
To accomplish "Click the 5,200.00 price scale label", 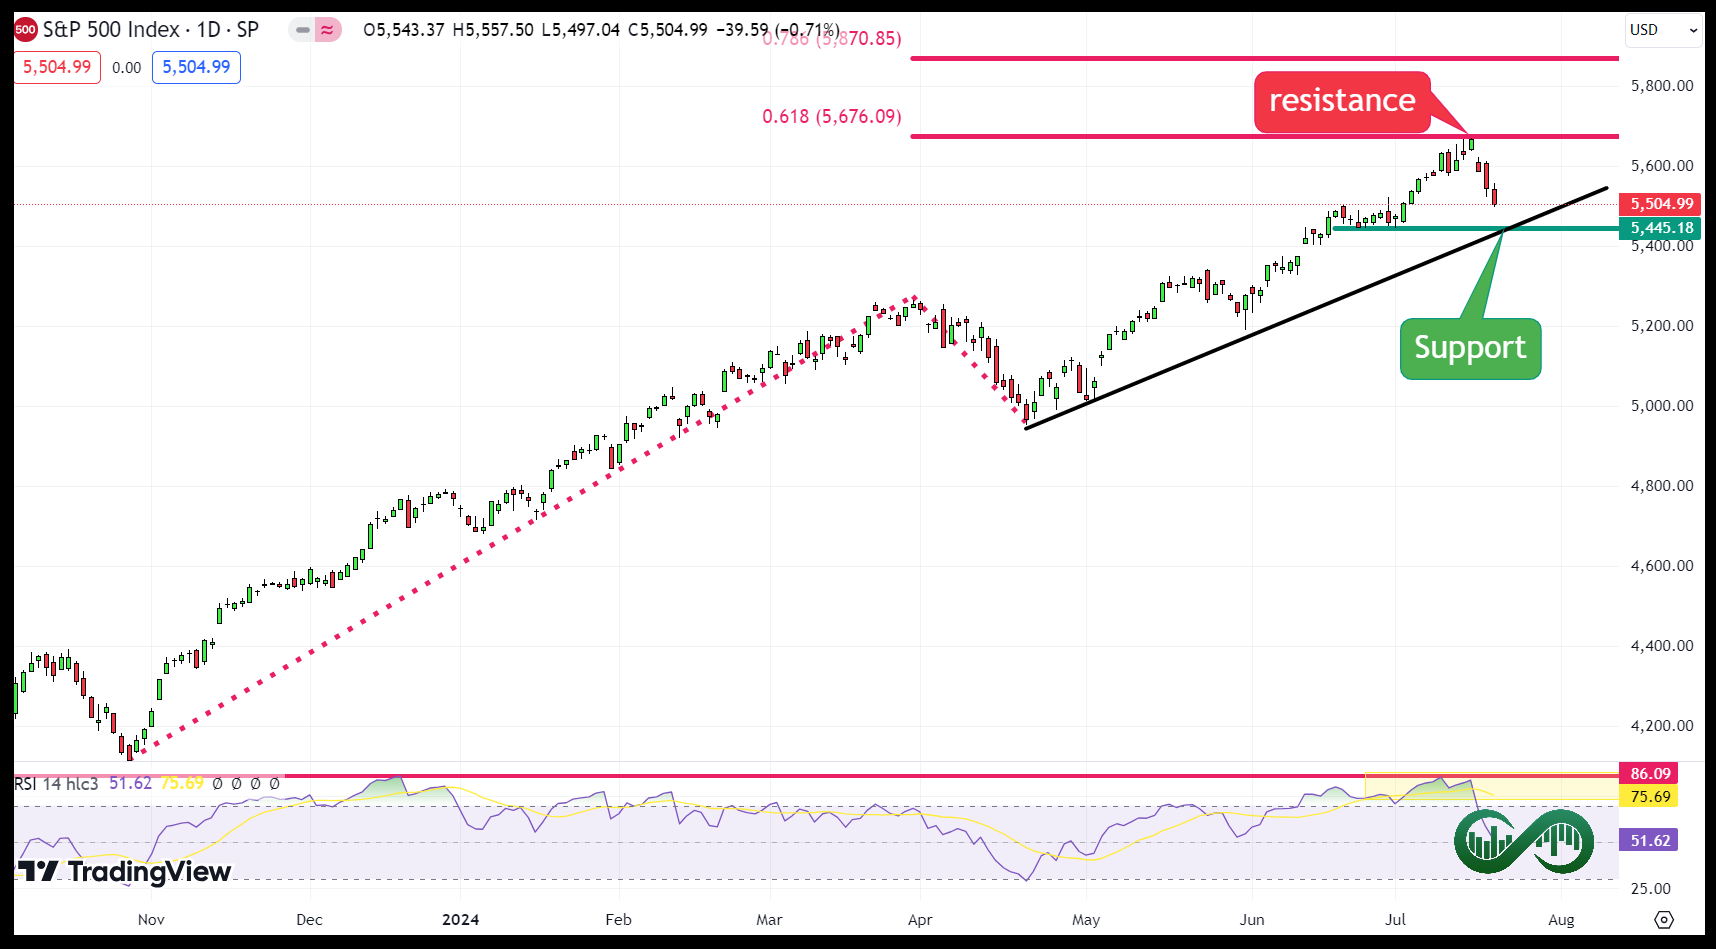I will tap(1662, 326).
